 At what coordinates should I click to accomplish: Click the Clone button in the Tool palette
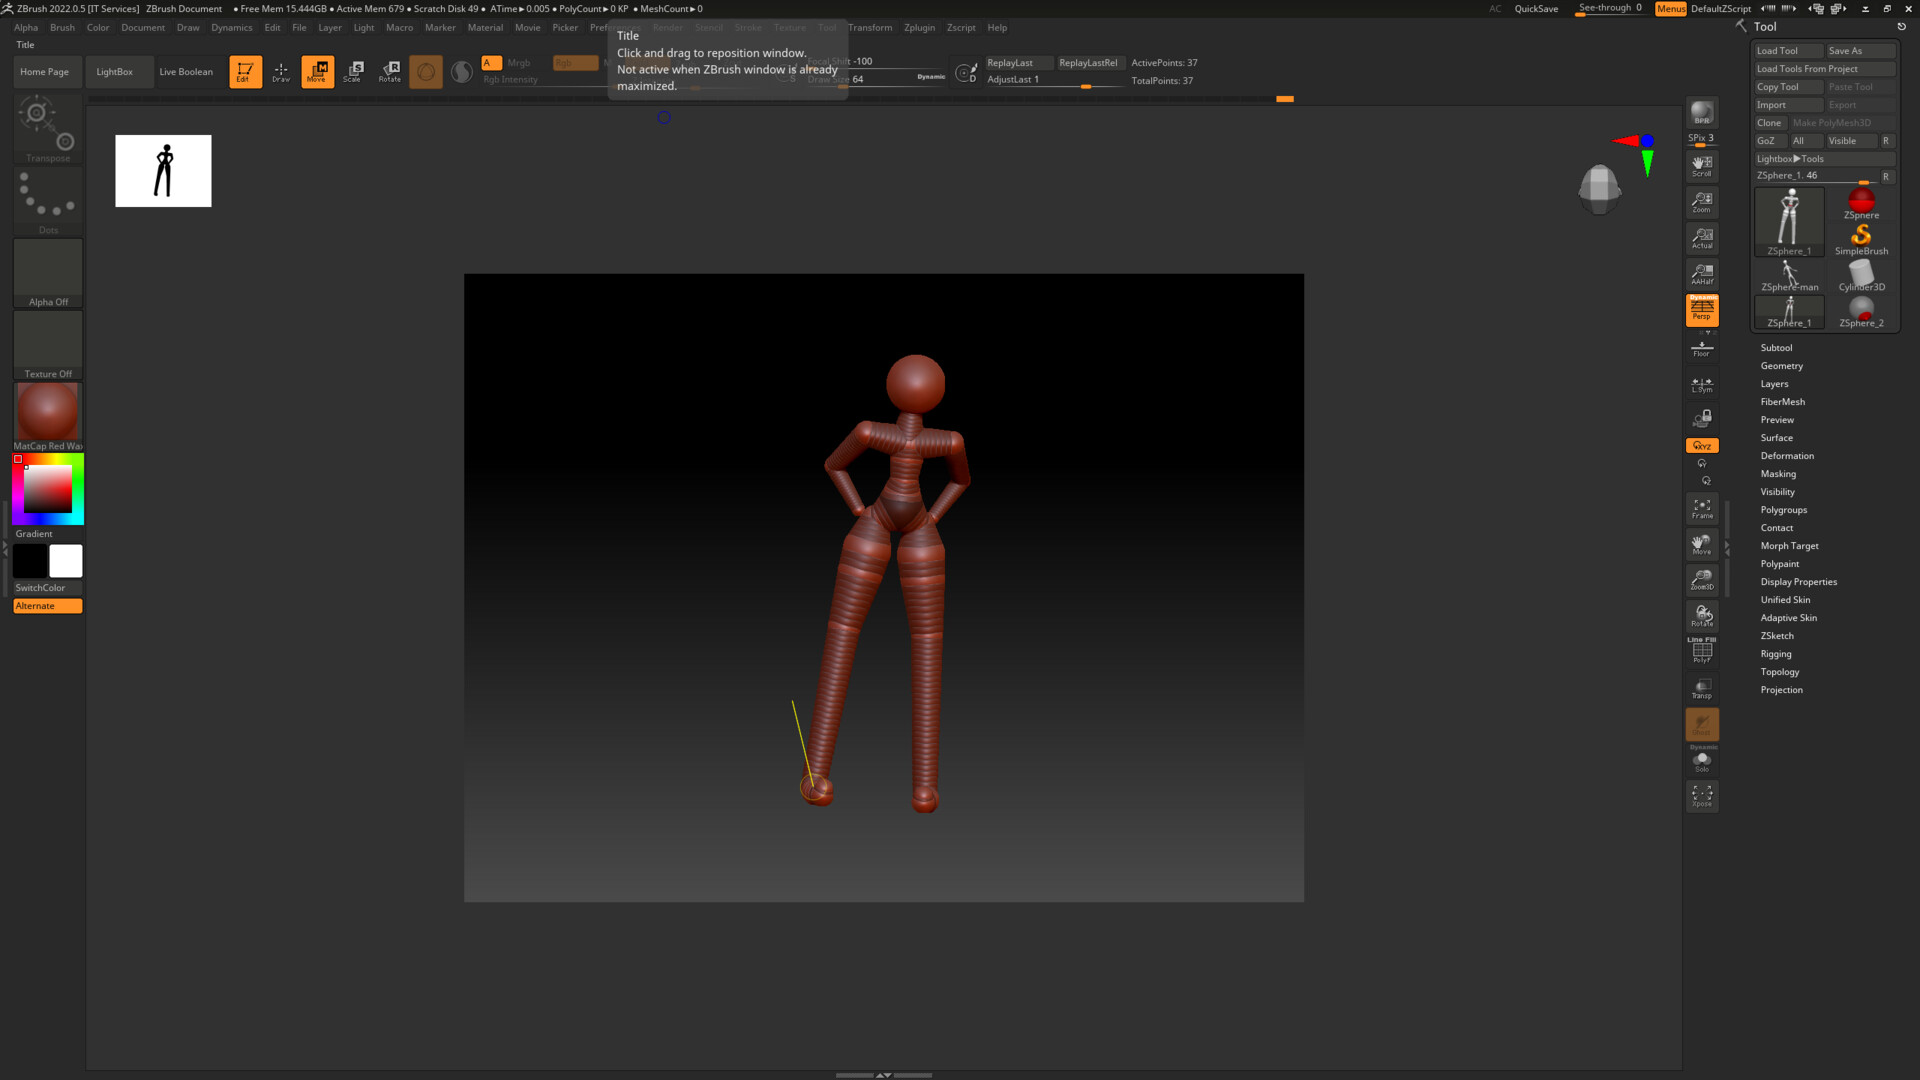[x=1769, y=122]
